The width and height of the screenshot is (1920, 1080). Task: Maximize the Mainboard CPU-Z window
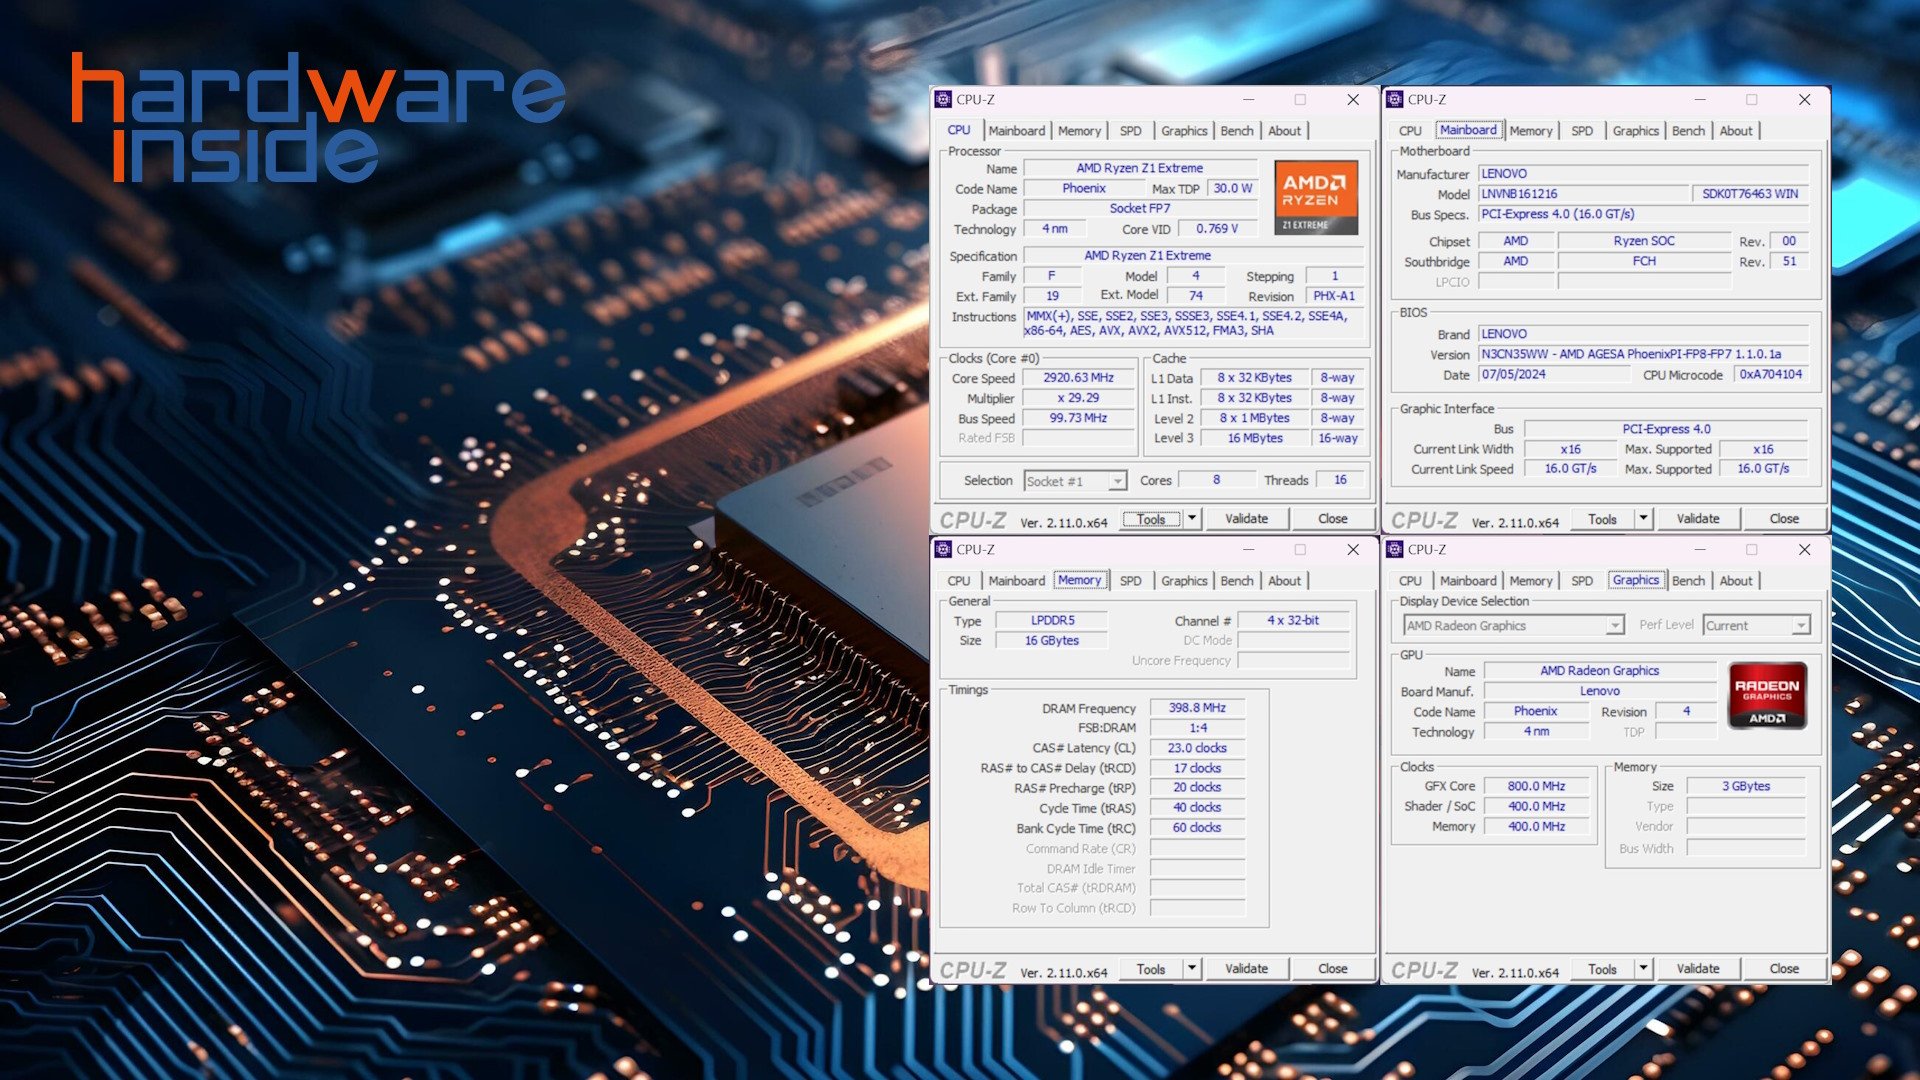(x=1751, y=99)
